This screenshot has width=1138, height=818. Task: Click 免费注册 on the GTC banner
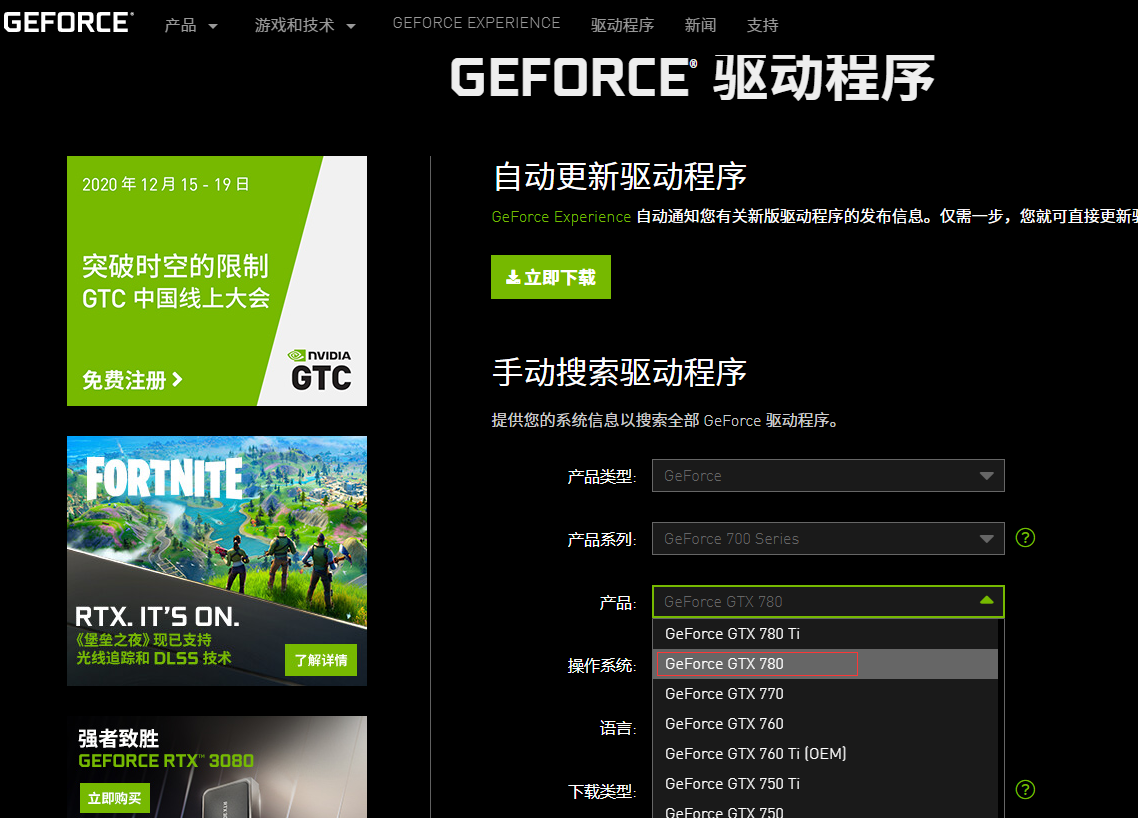132,380
